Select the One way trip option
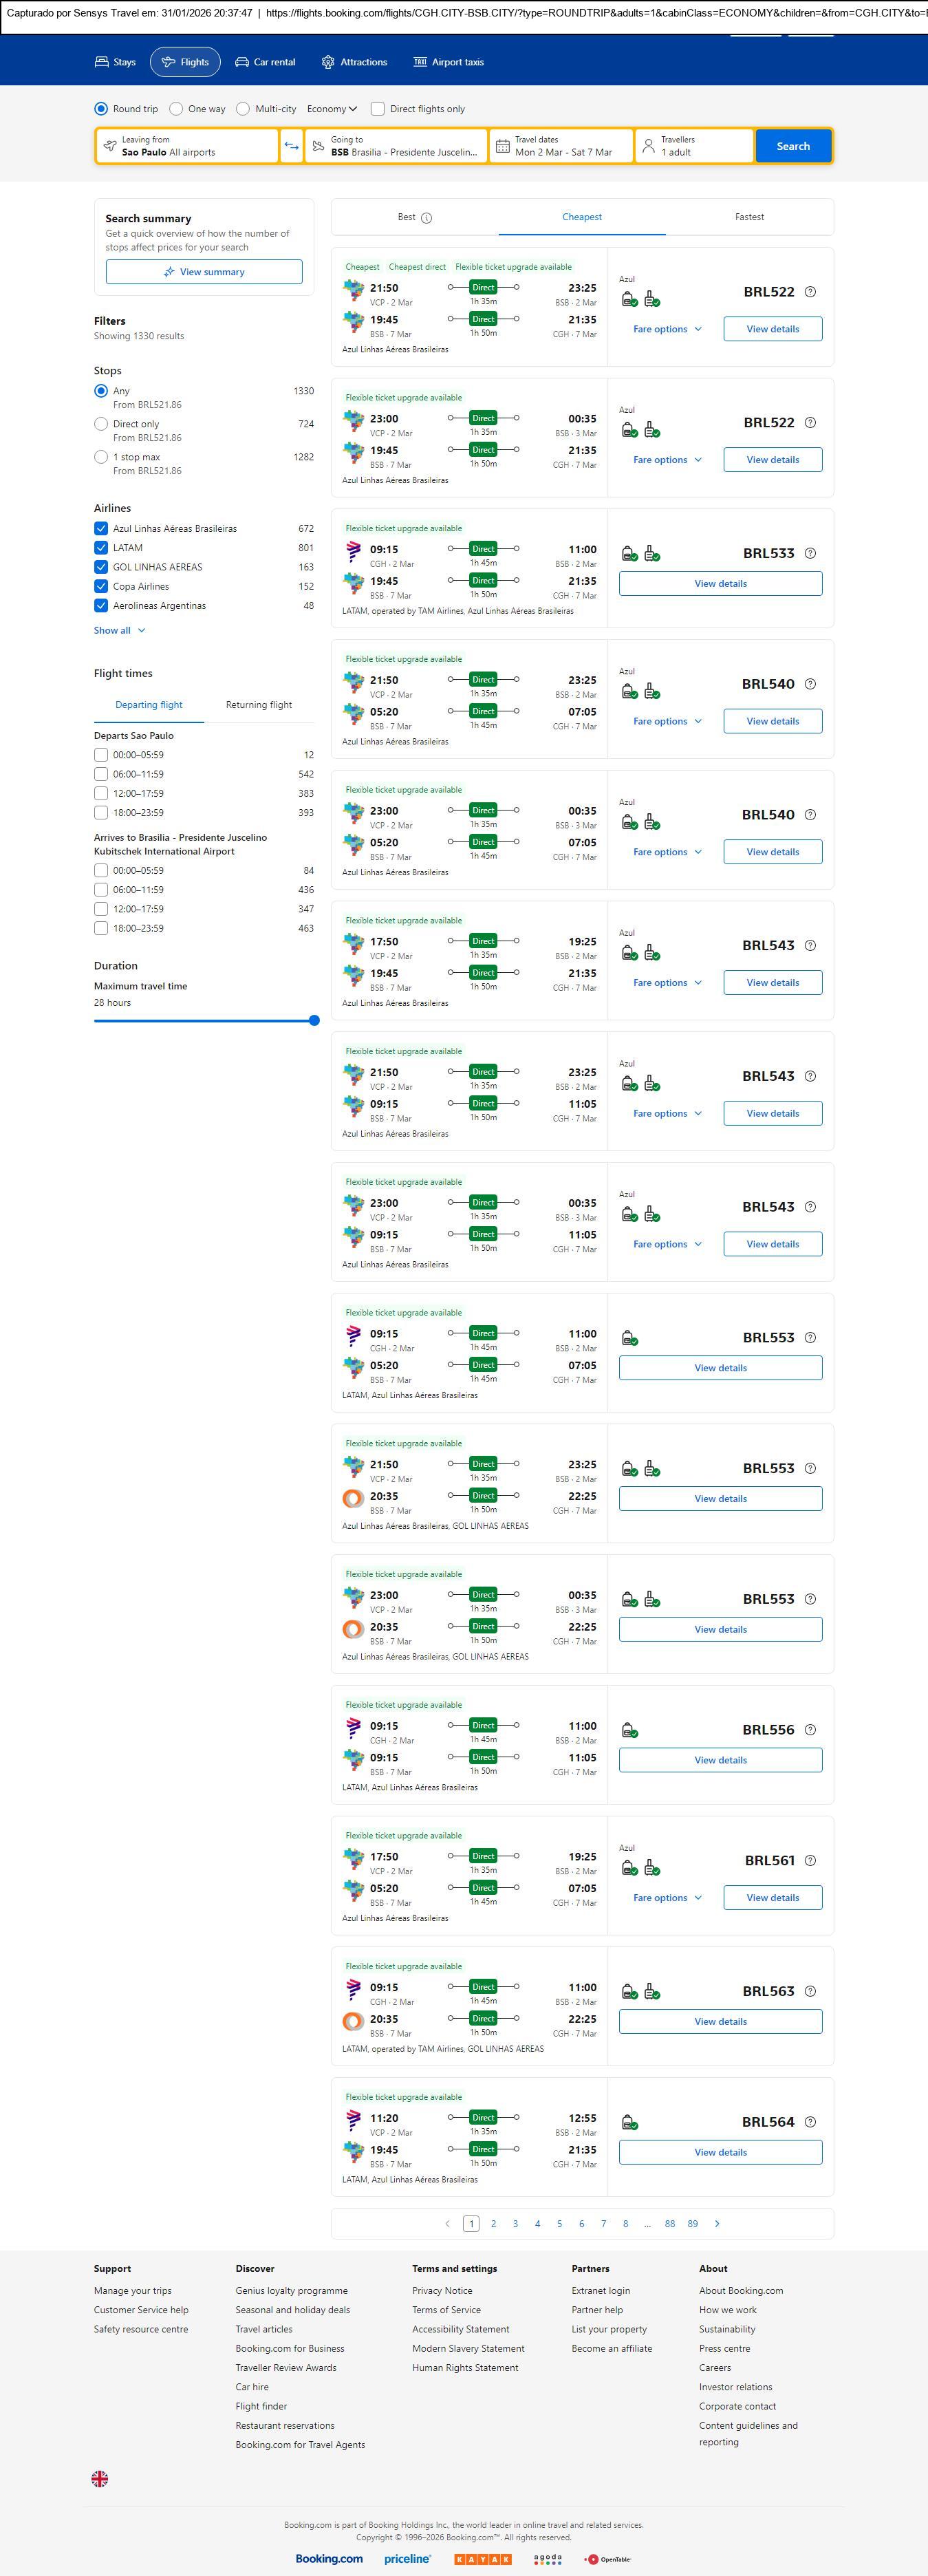Viewport: 928px width, 2576px height. 176,109
